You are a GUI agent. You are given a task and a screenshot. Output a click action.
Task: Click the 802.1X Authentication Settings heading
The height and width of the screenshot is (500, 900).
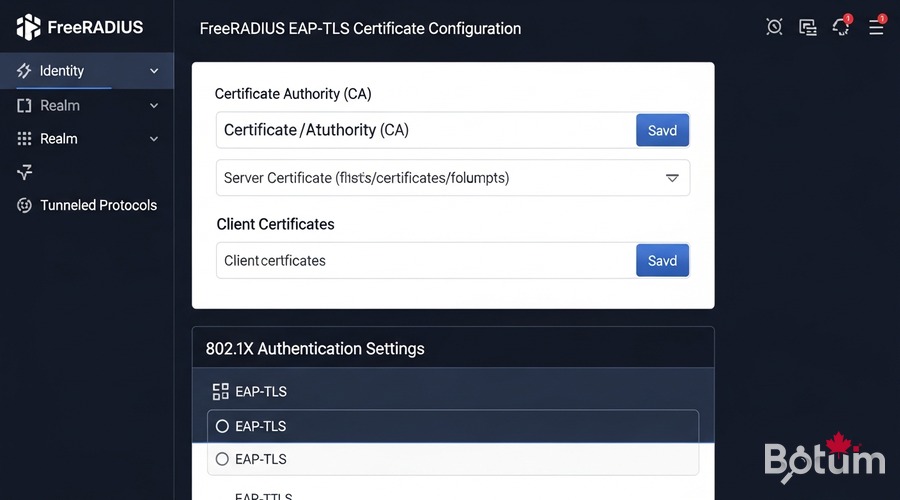click(x=315, y=348)
